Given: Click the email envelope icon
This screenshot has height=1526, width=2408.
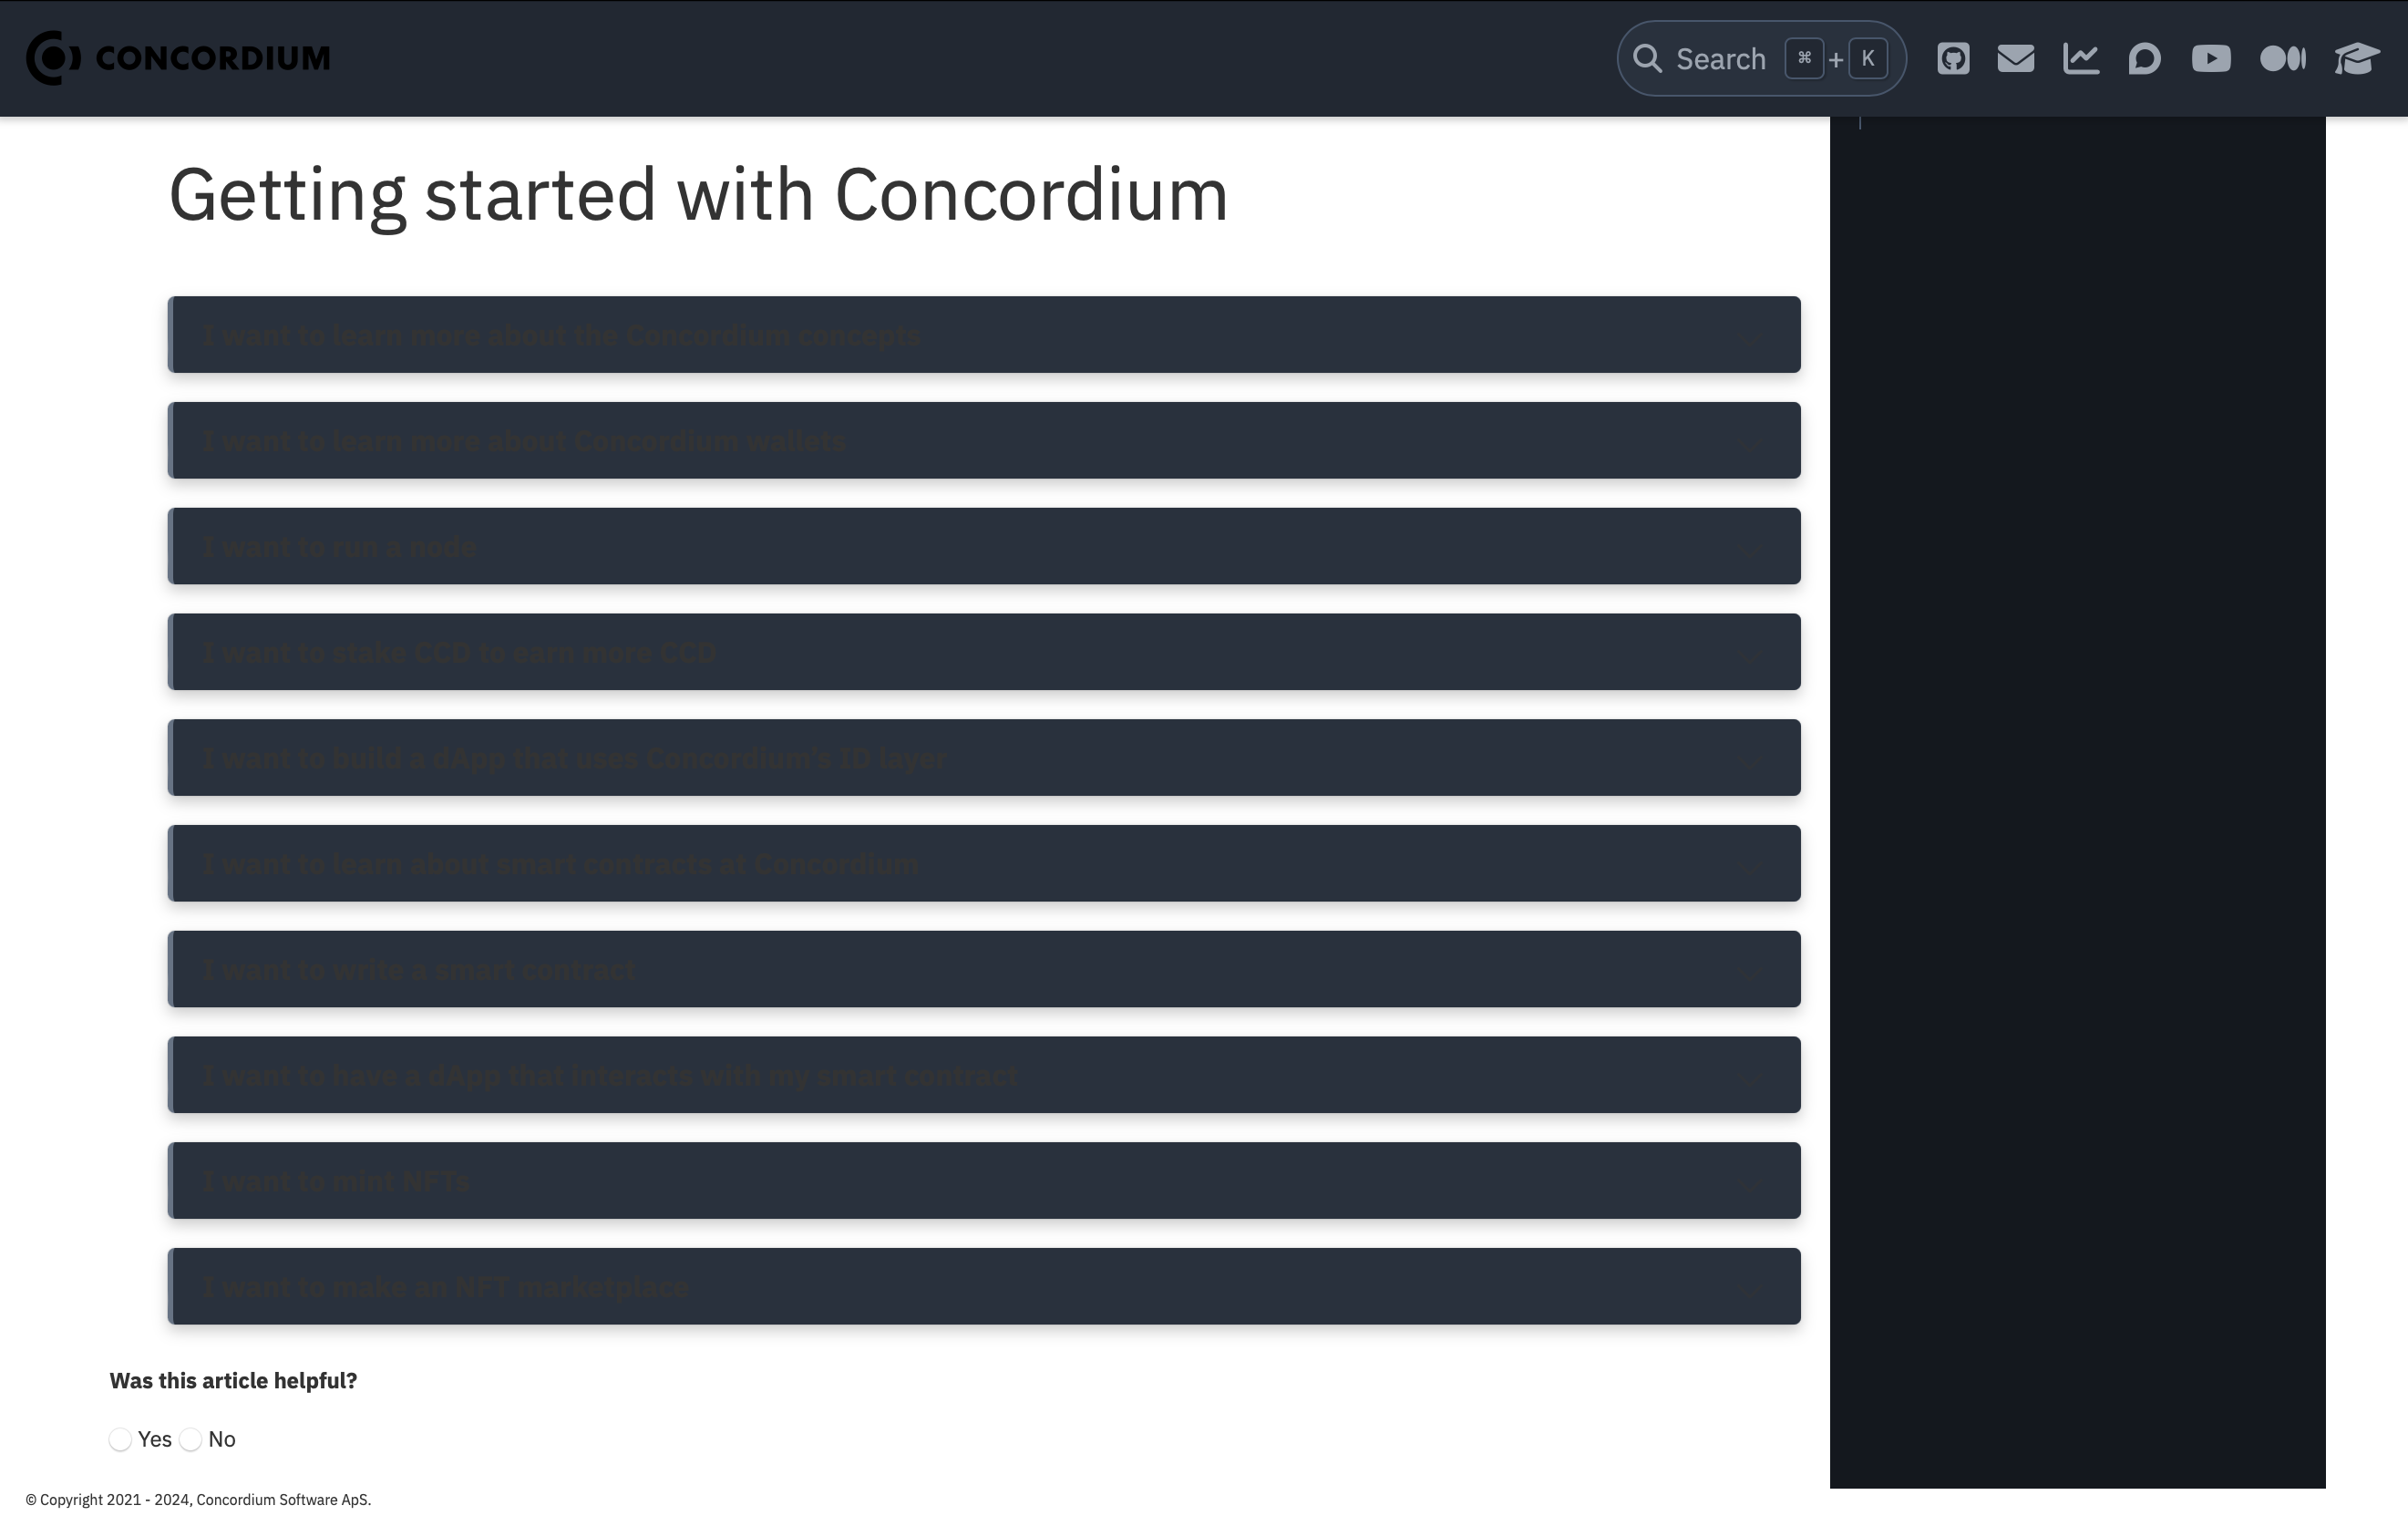Looking at the screenshot, I should (x=2015, y=59).
